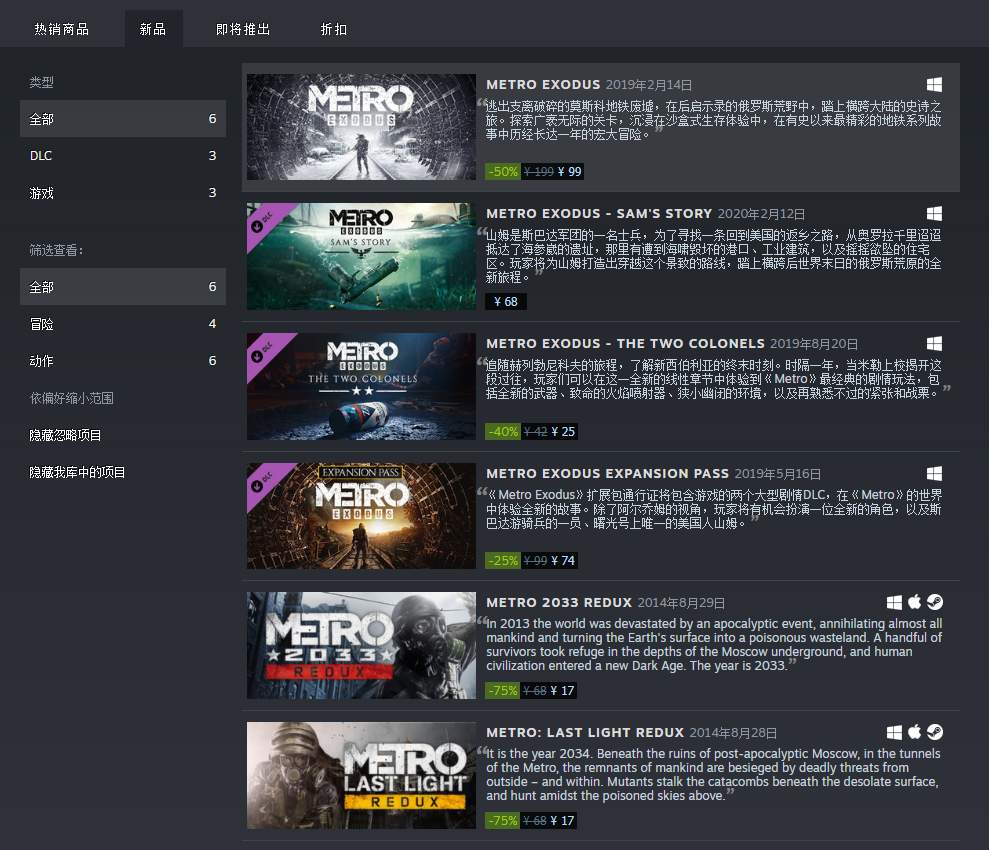Image resolution: width=989 pixels, height=850 pixels.
Task: Open the 即将推出 tab
Action: coord(243,29)
